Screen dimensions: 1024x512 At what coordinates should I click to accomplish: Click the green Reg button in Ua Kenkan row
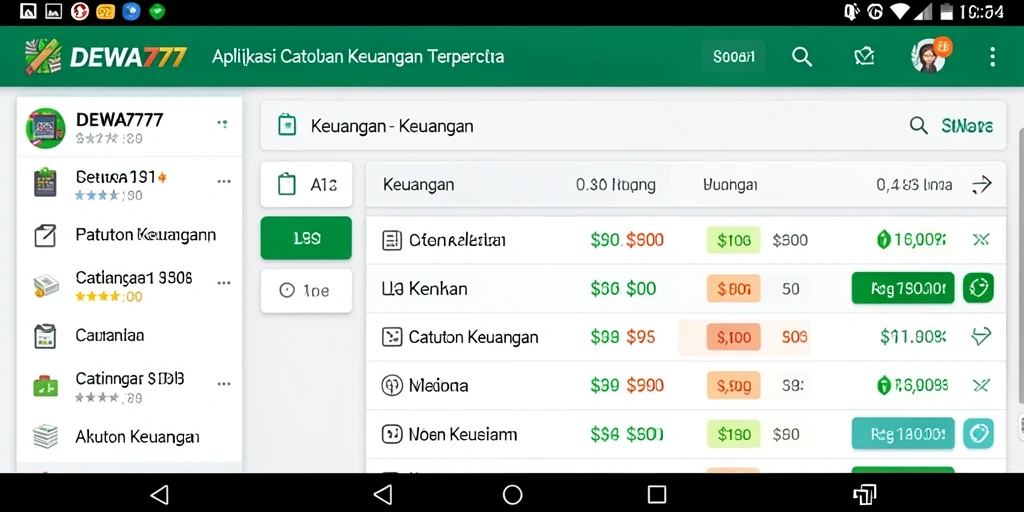903,289
